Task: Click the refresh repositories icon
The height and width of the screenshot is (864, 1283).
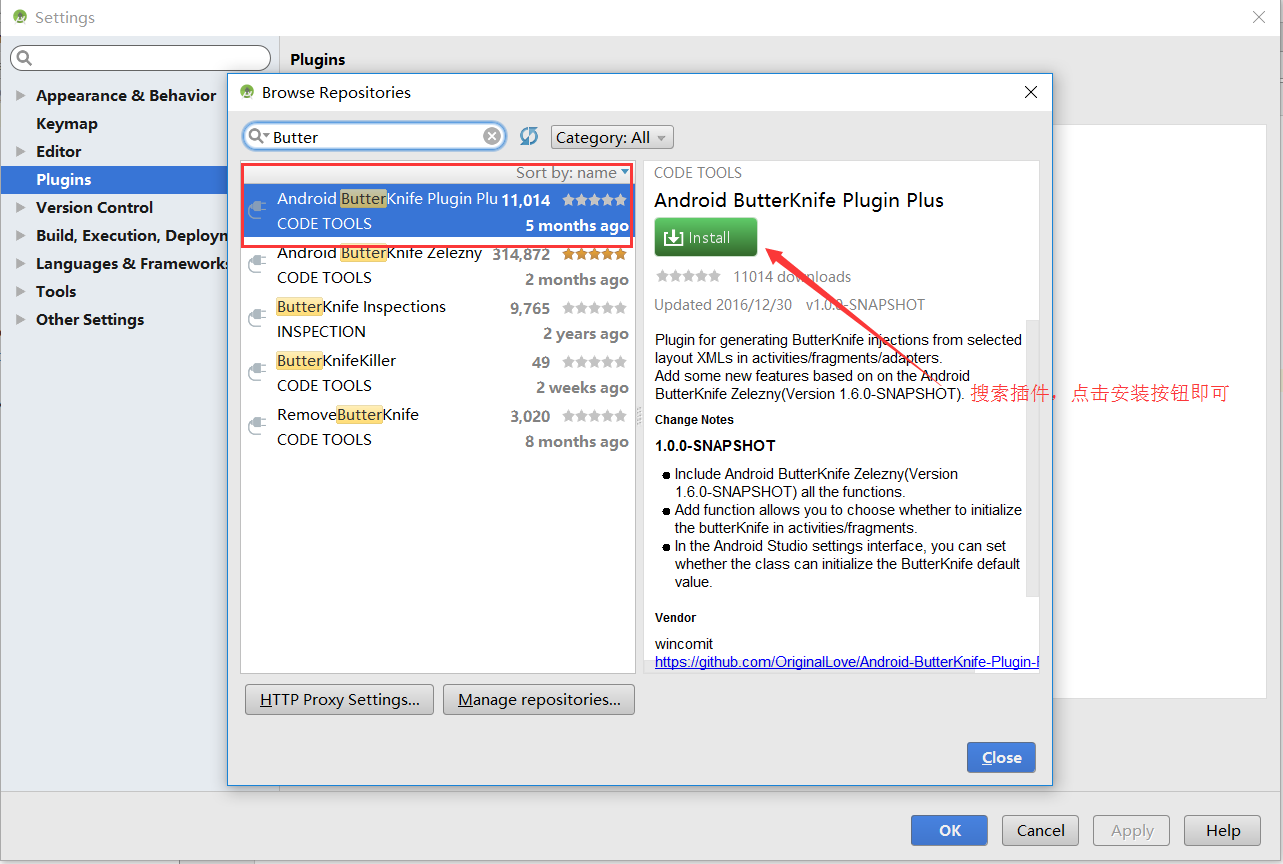Action: click(529, 136)
